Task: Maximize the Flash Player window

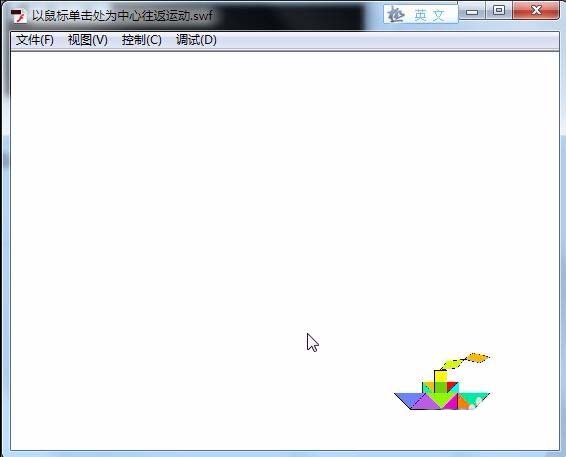Action: (499, 10)
